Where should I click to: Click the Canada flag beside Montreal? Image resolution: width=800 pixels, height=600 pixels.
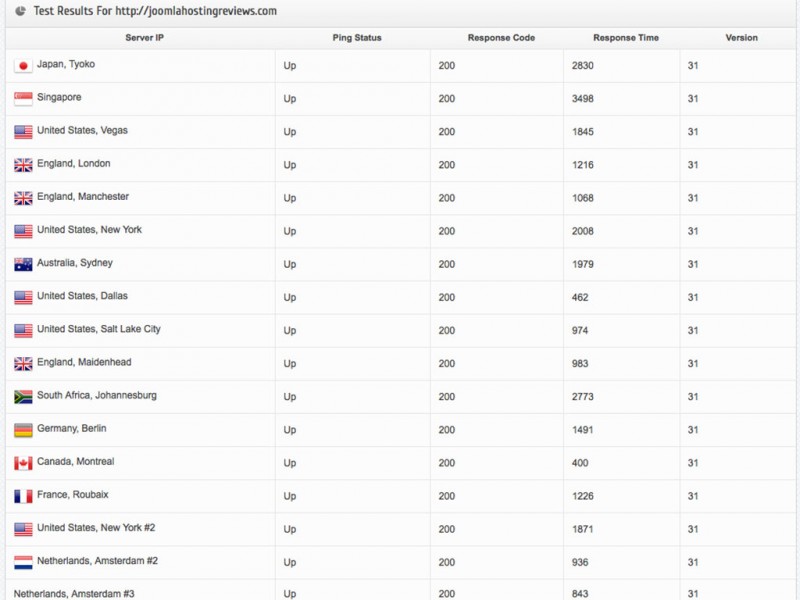point(23,463)
